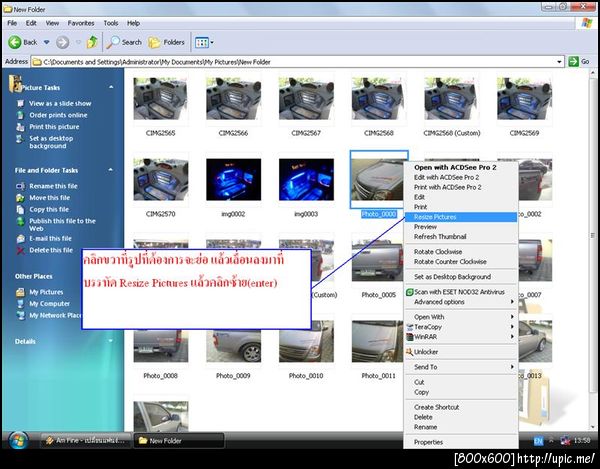
Task: Toggle the Folders pane button
Action: 166,42
